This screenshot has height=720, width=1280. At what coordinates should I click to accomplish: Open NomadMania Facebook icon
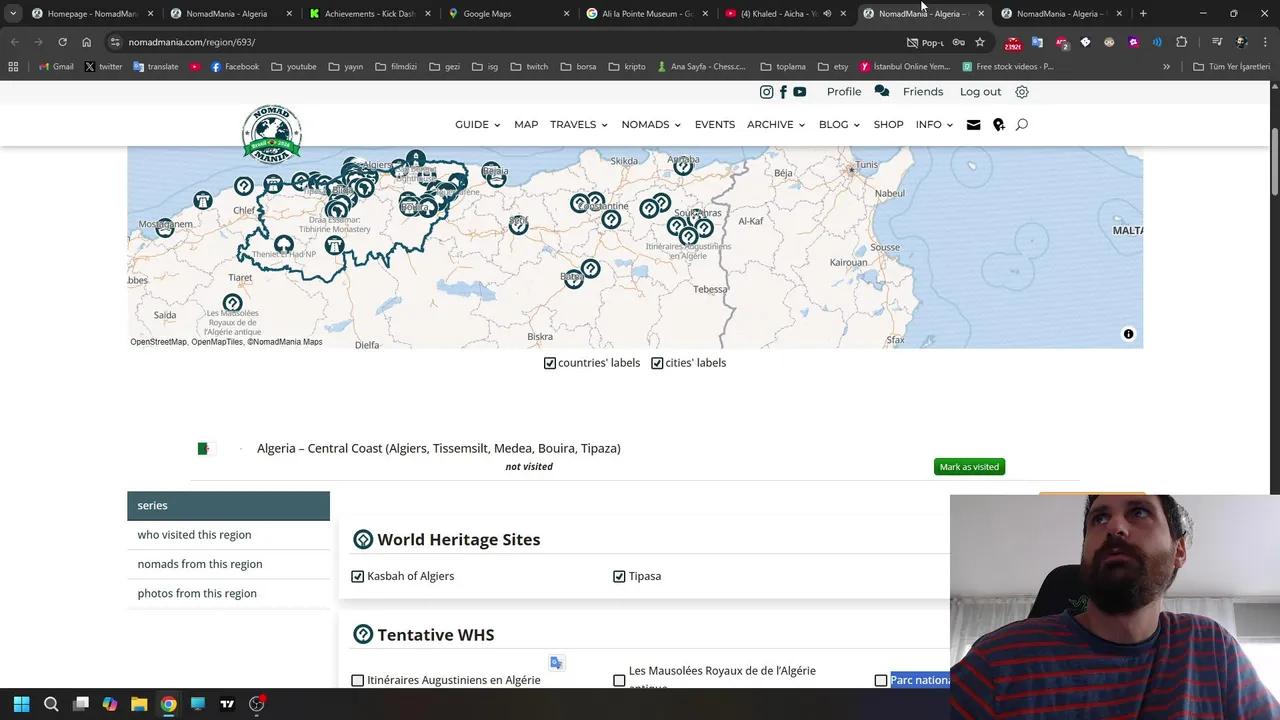[x=783, y=92]
